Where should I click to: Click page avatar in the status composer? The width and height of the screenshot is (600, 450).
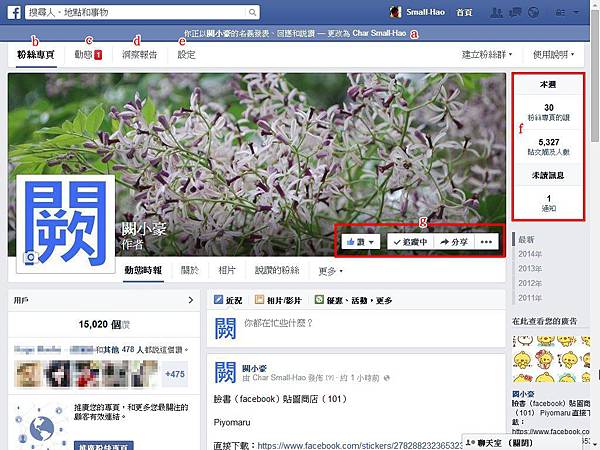225,329
